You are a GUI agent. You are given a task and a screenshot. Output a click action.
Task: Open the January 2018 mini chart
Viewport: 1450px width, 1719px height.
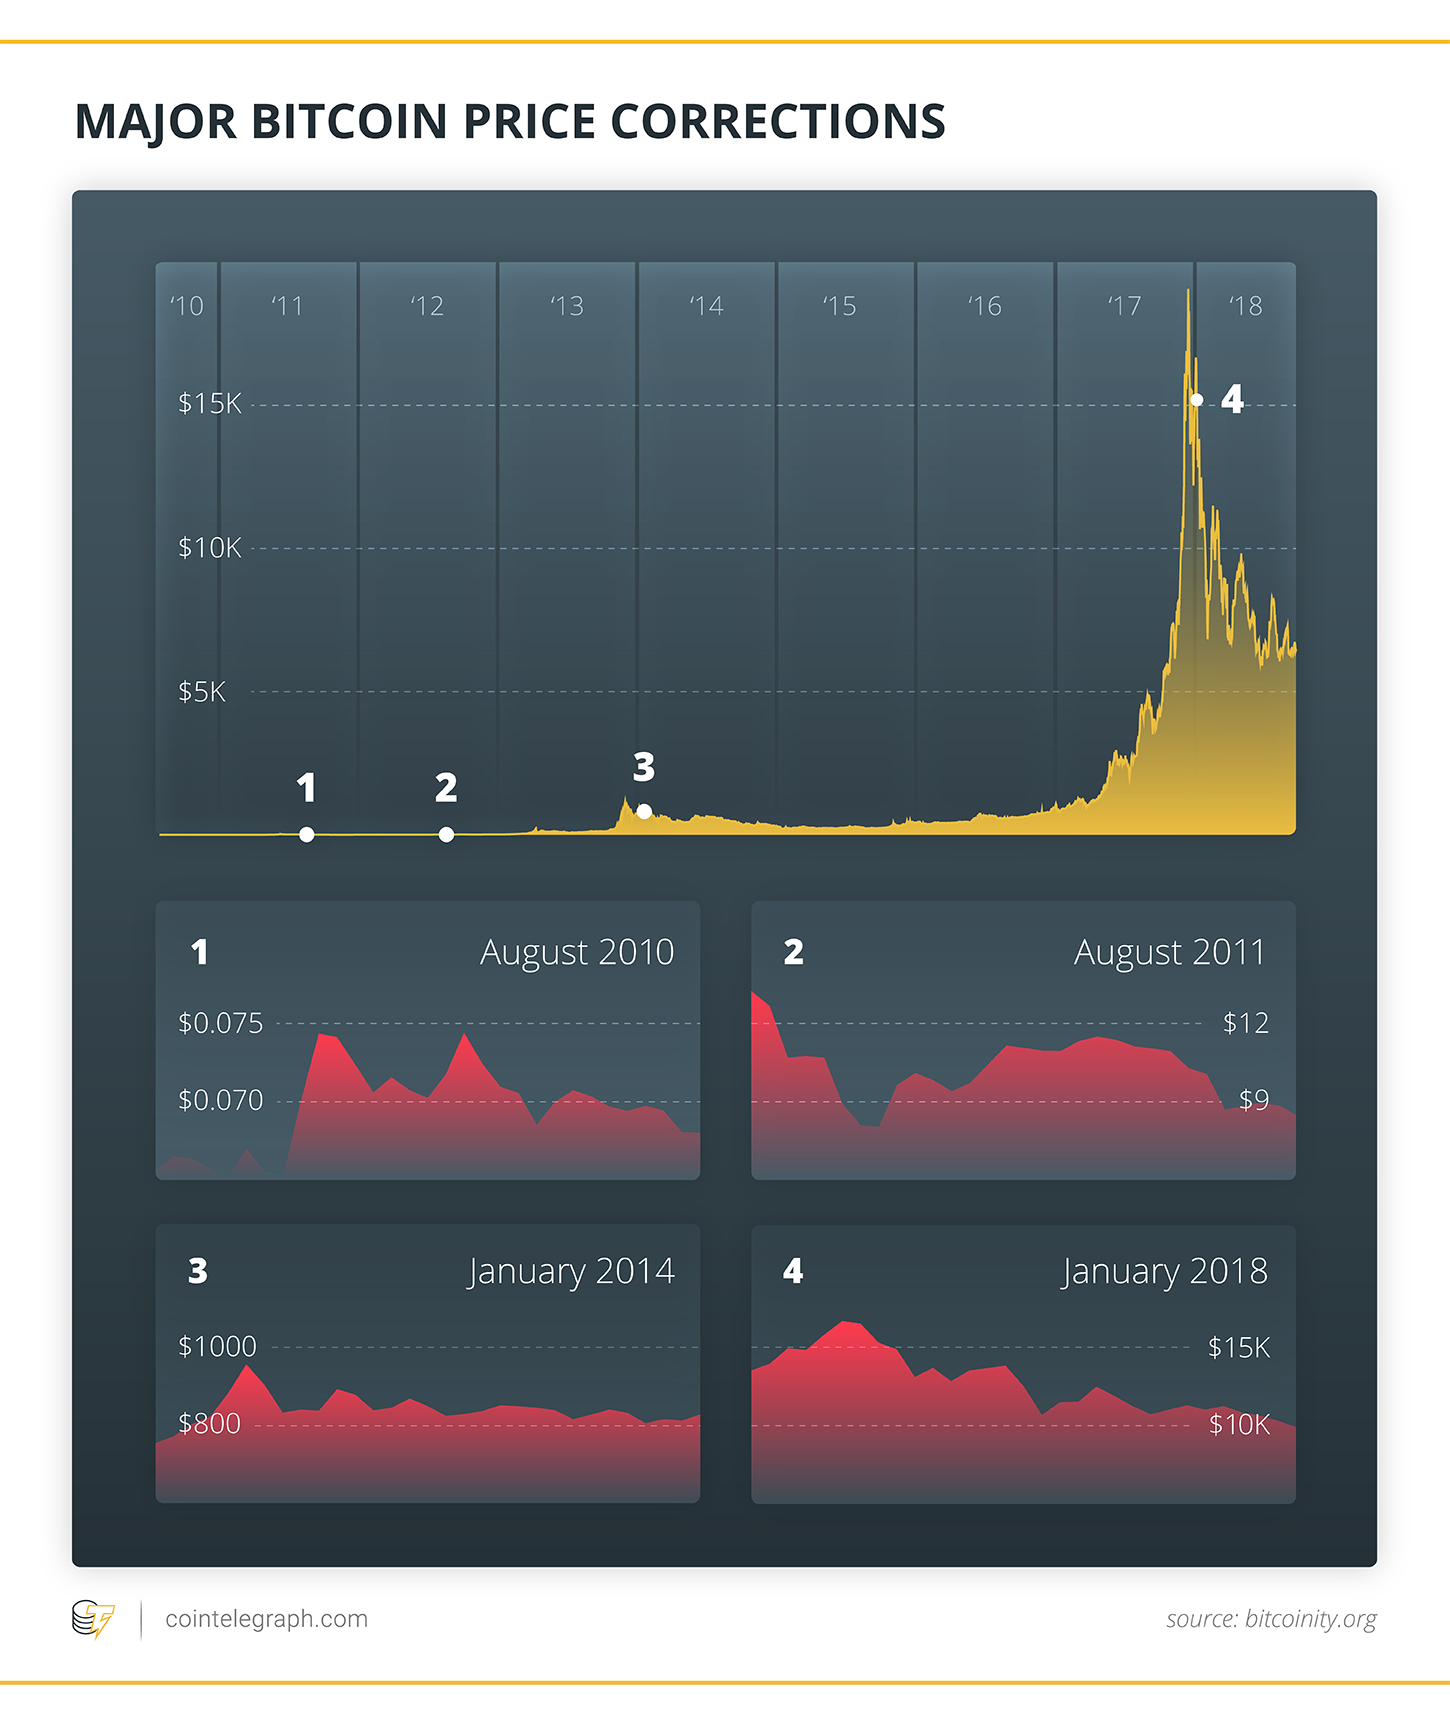pyautogui.click(x=1023, y=1364)
